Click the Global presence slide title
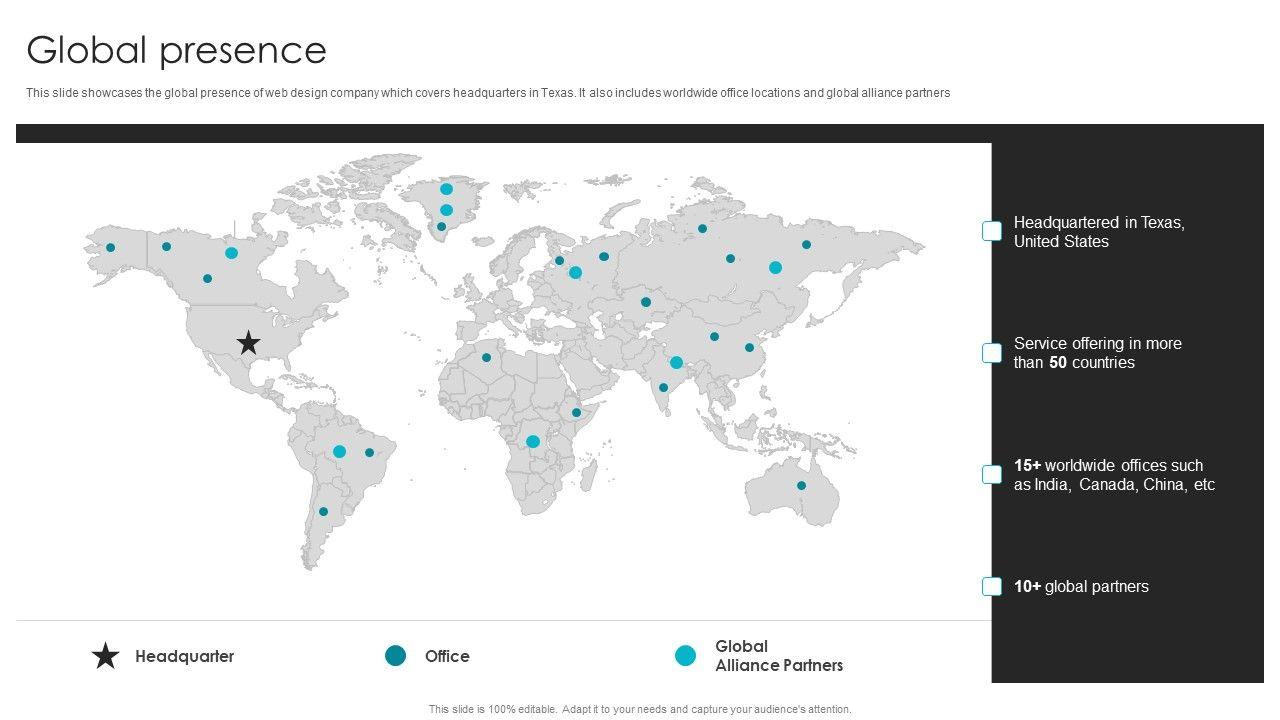The width and height of the screenshot is (1280, 720). [176, 50]
